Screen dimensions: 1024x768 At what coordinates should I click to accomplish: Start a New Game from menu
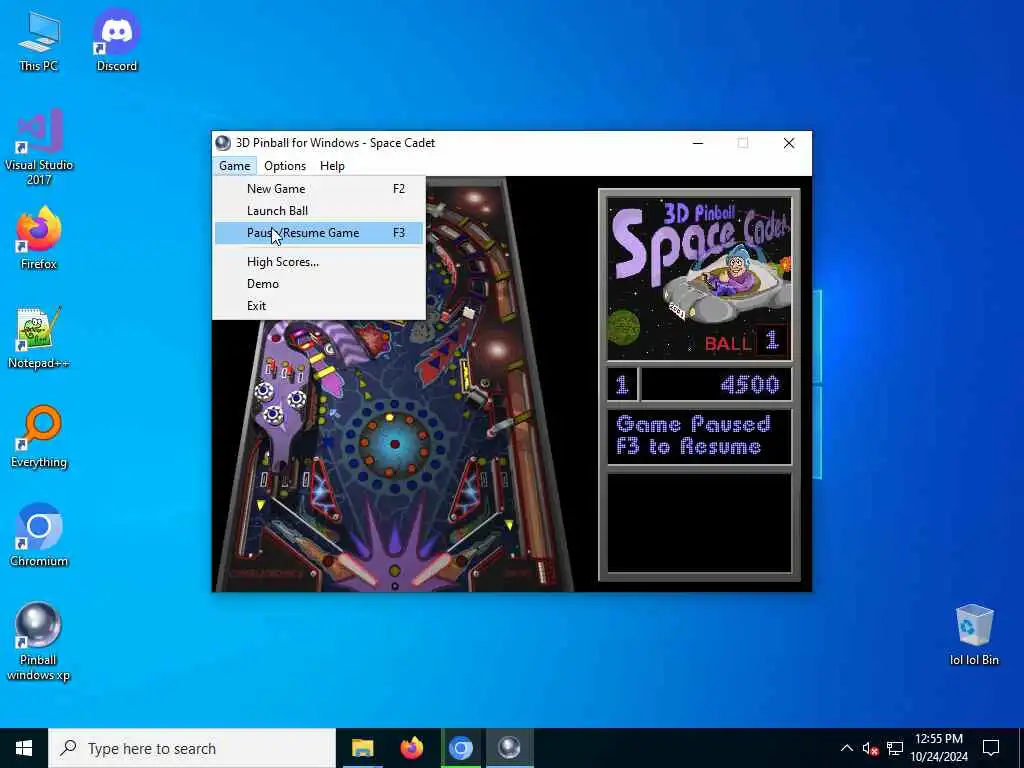[x=319, y=189]
